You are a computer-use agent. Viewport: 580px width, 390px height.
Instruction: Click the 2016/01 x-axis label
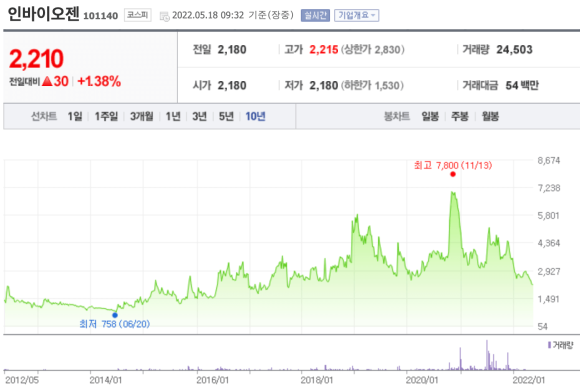(213, 380)
